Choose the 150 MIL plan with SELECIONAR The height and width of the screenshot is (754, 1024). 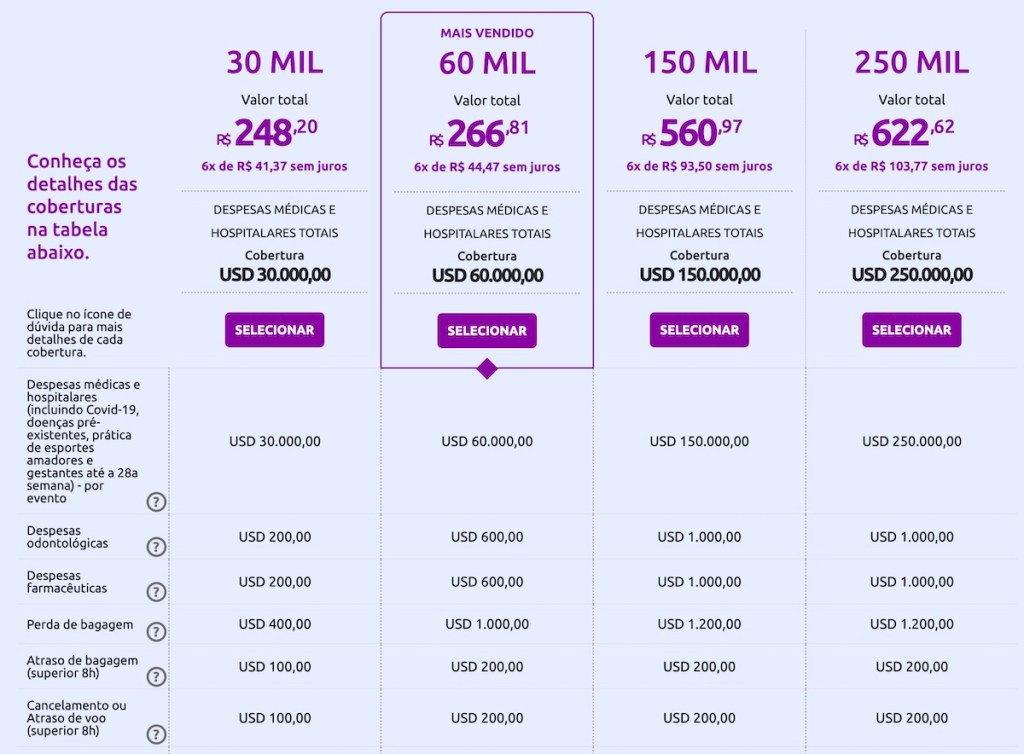699,329
